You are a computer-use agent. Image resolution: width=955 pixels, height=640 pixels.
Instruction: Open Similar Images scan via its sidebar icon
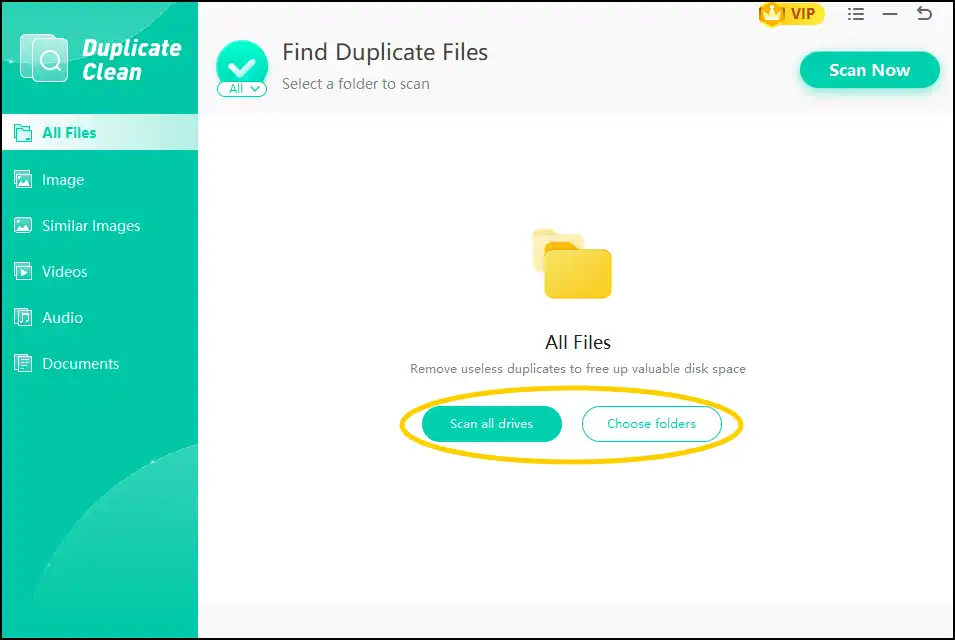point(23,225)
